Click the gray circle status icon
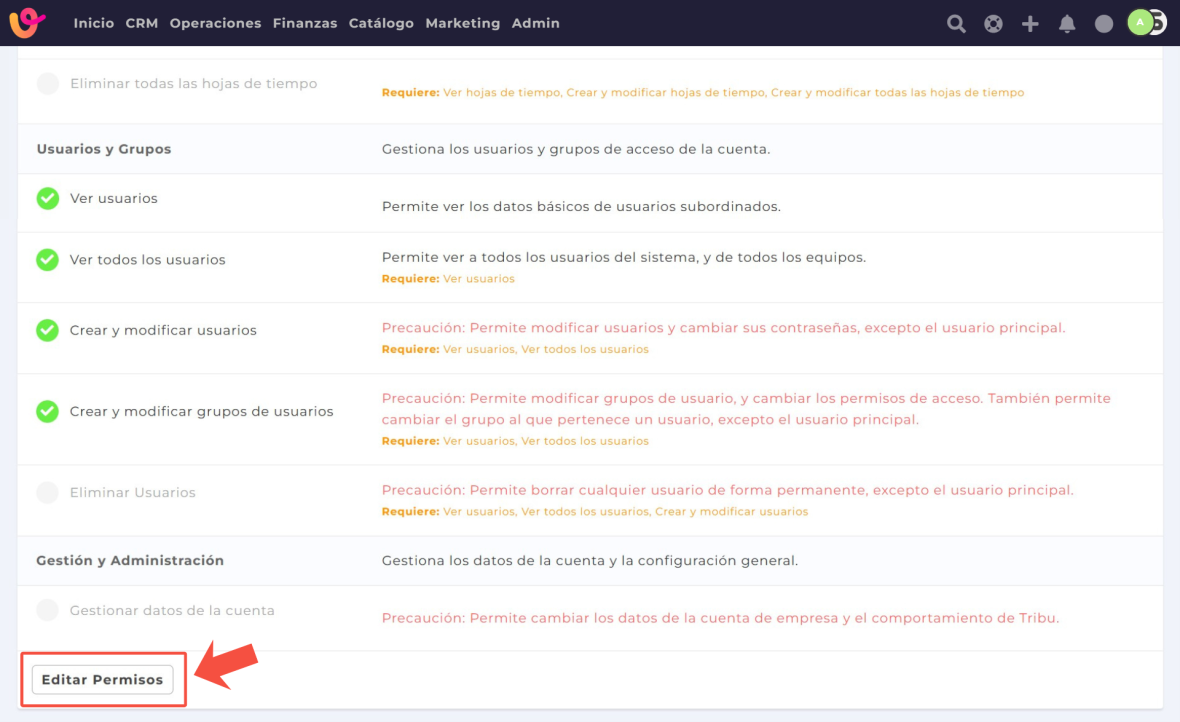The height and width of the screenshot is (722, 1180). point(1104,23)
